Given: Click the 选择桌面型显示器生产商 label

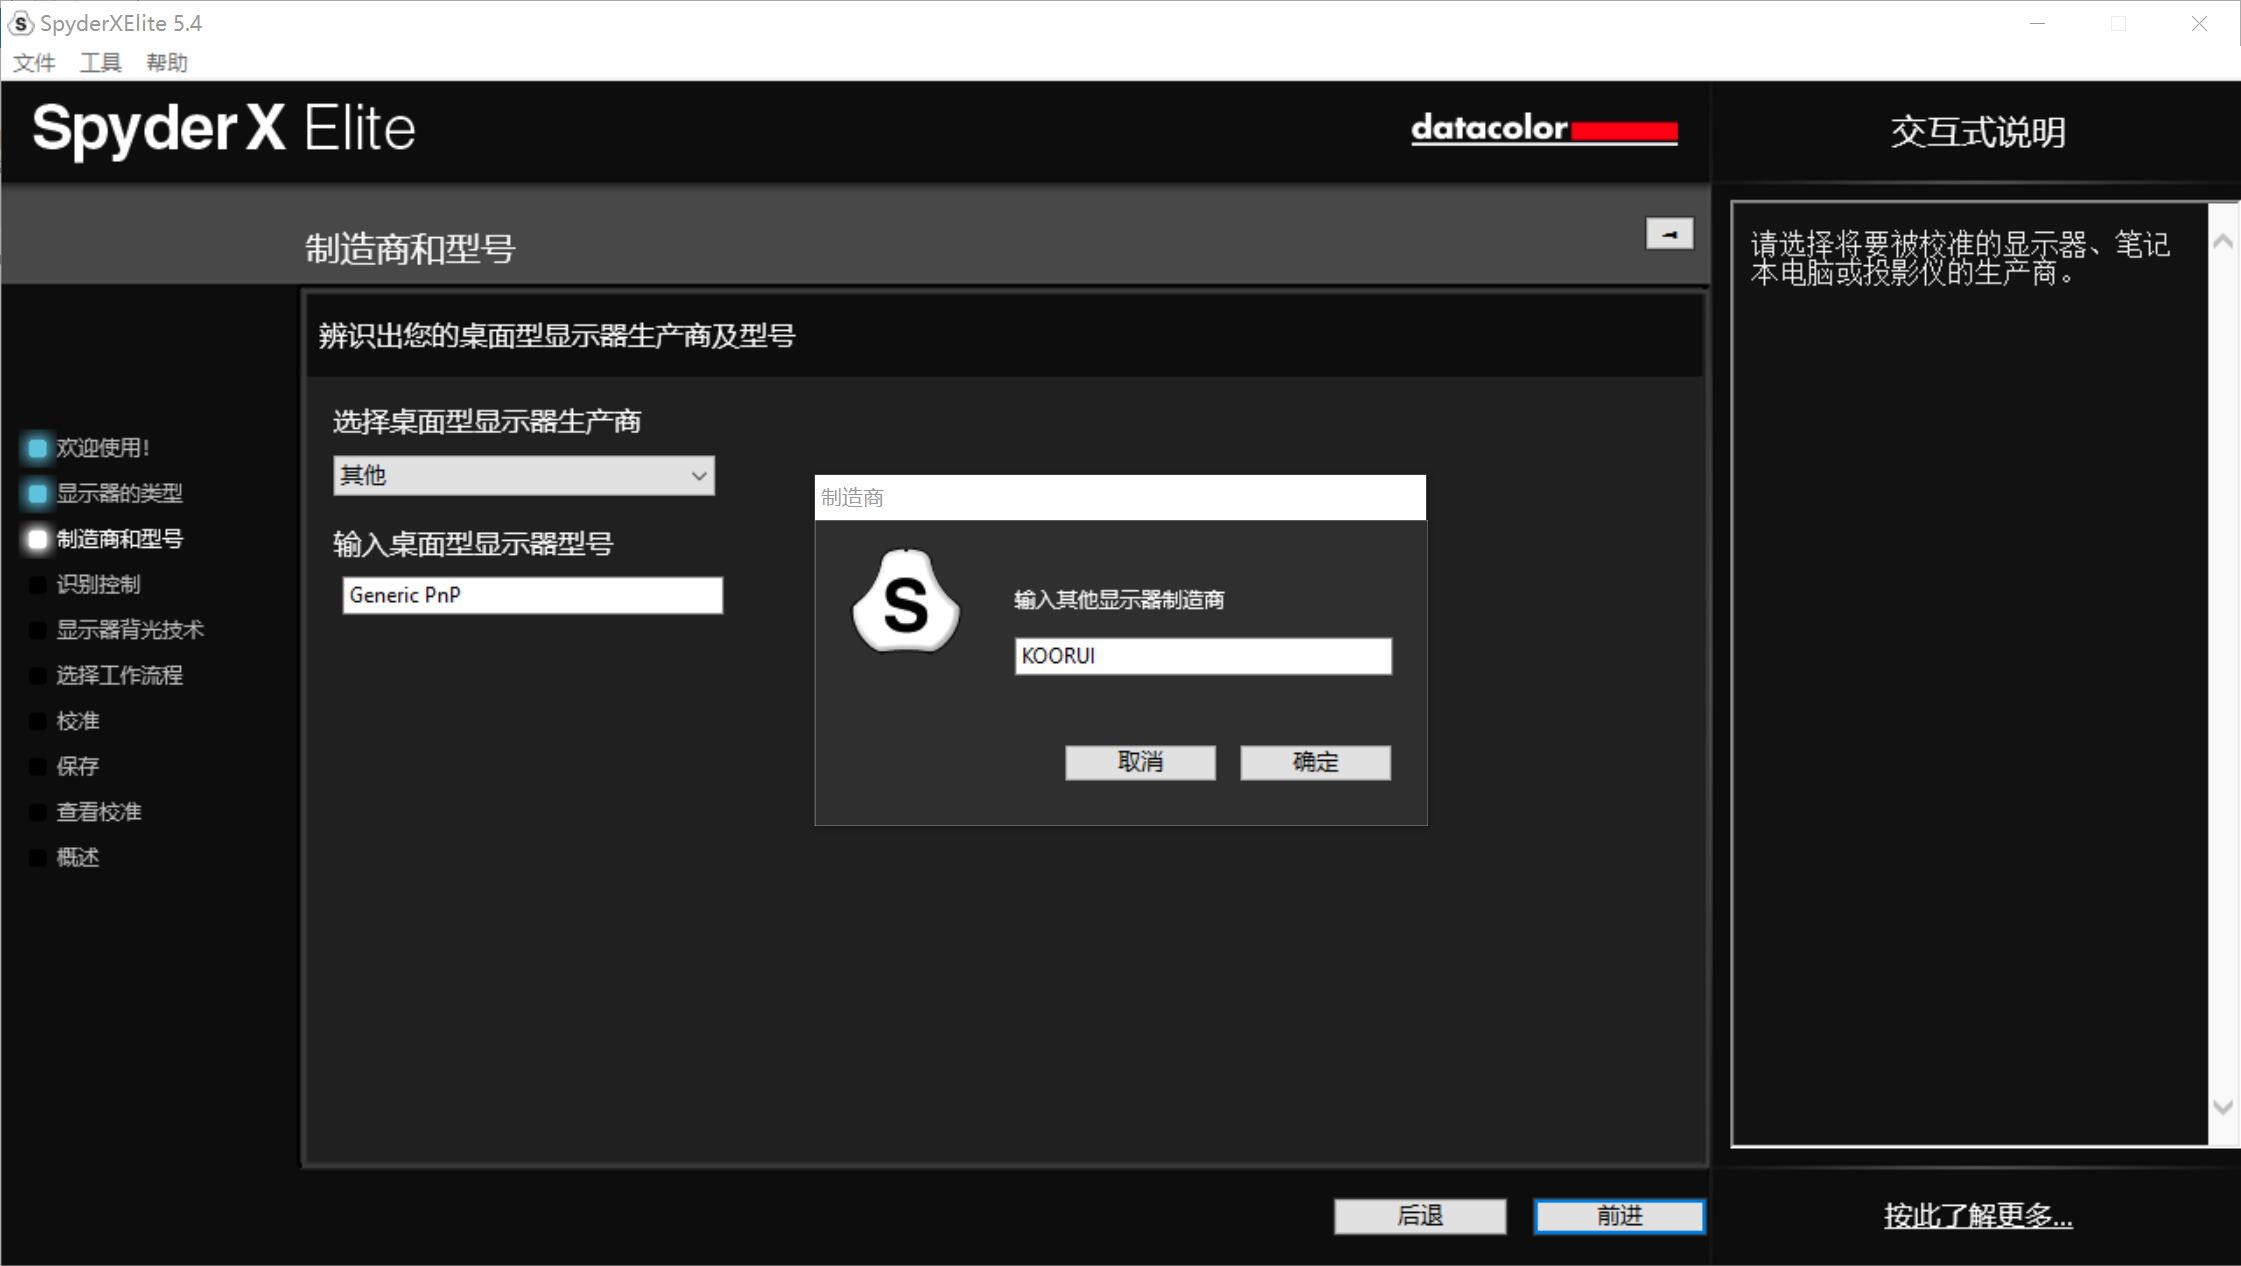Looking at the screenshot, I should click(487, 422).
